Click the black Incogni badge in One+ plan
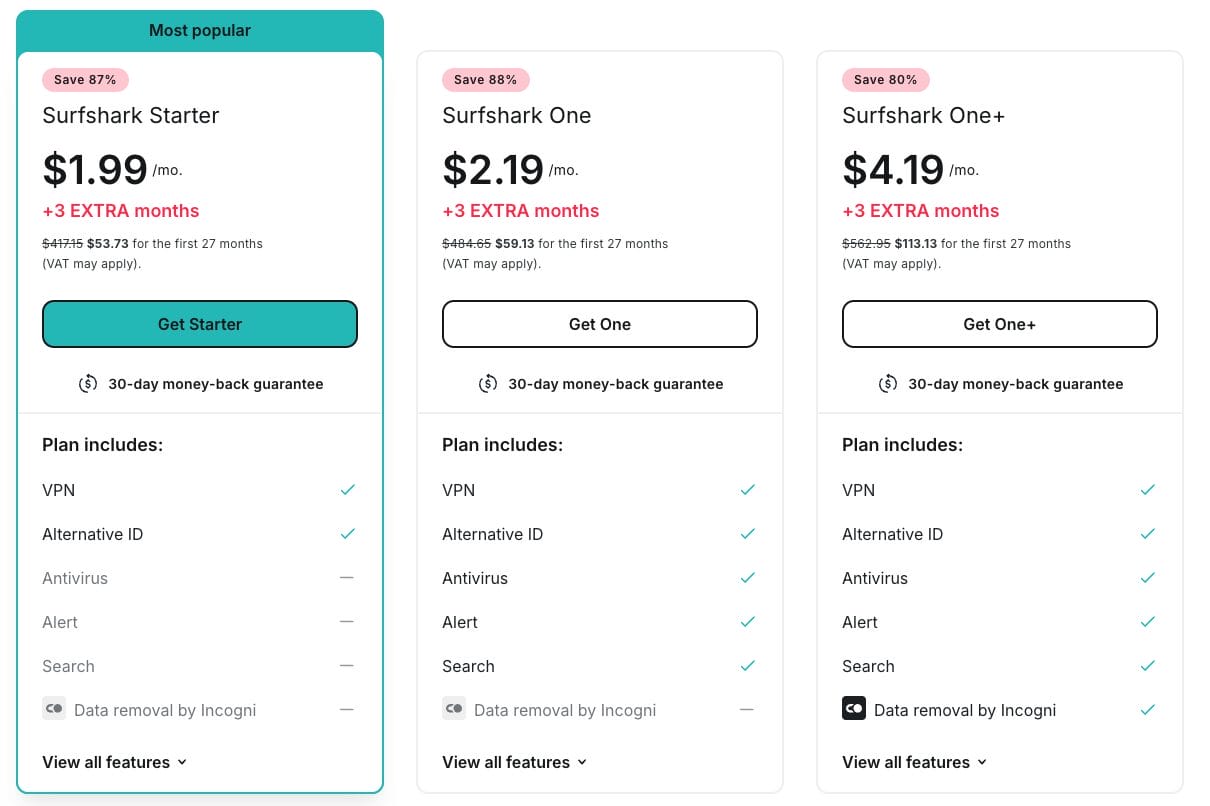The image size is (1210, 806). click(x=854, y=708)
